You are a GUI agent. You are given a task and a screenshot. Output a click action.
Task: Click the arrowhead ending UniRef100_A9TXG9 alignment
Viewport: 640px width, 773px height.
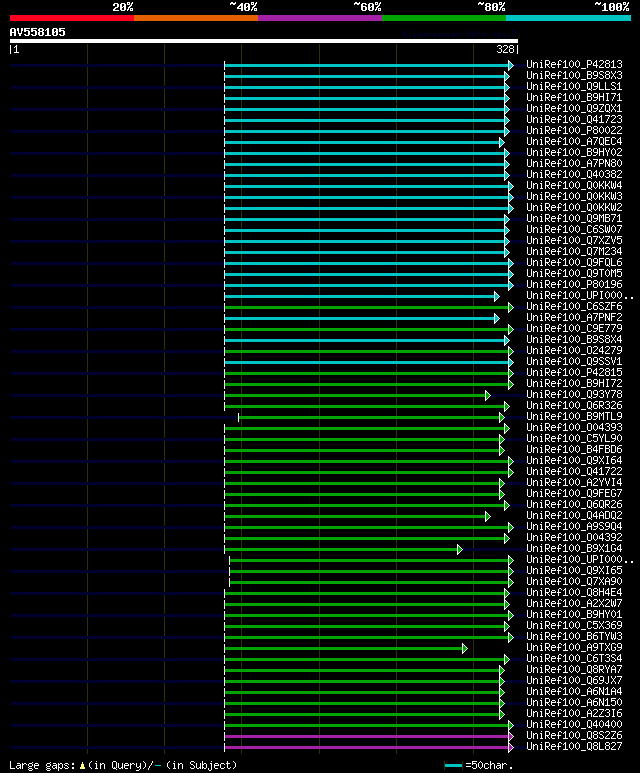tap(464, 648)
